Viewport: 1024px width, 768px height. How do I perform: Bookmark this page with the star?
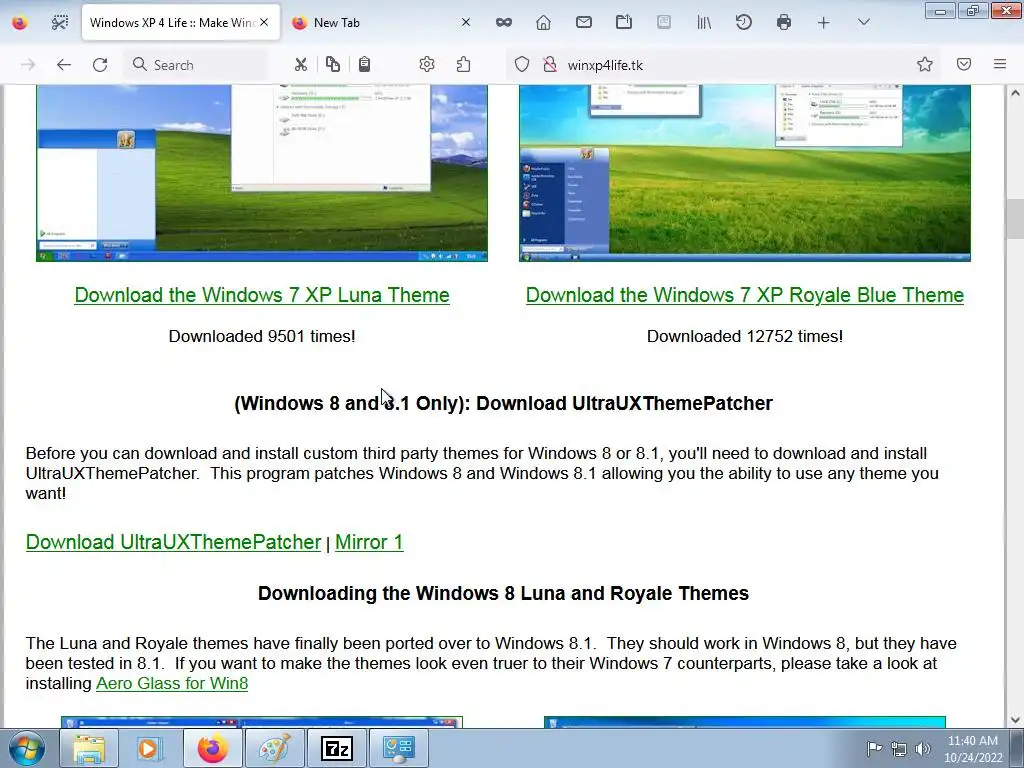pos(925,64)
